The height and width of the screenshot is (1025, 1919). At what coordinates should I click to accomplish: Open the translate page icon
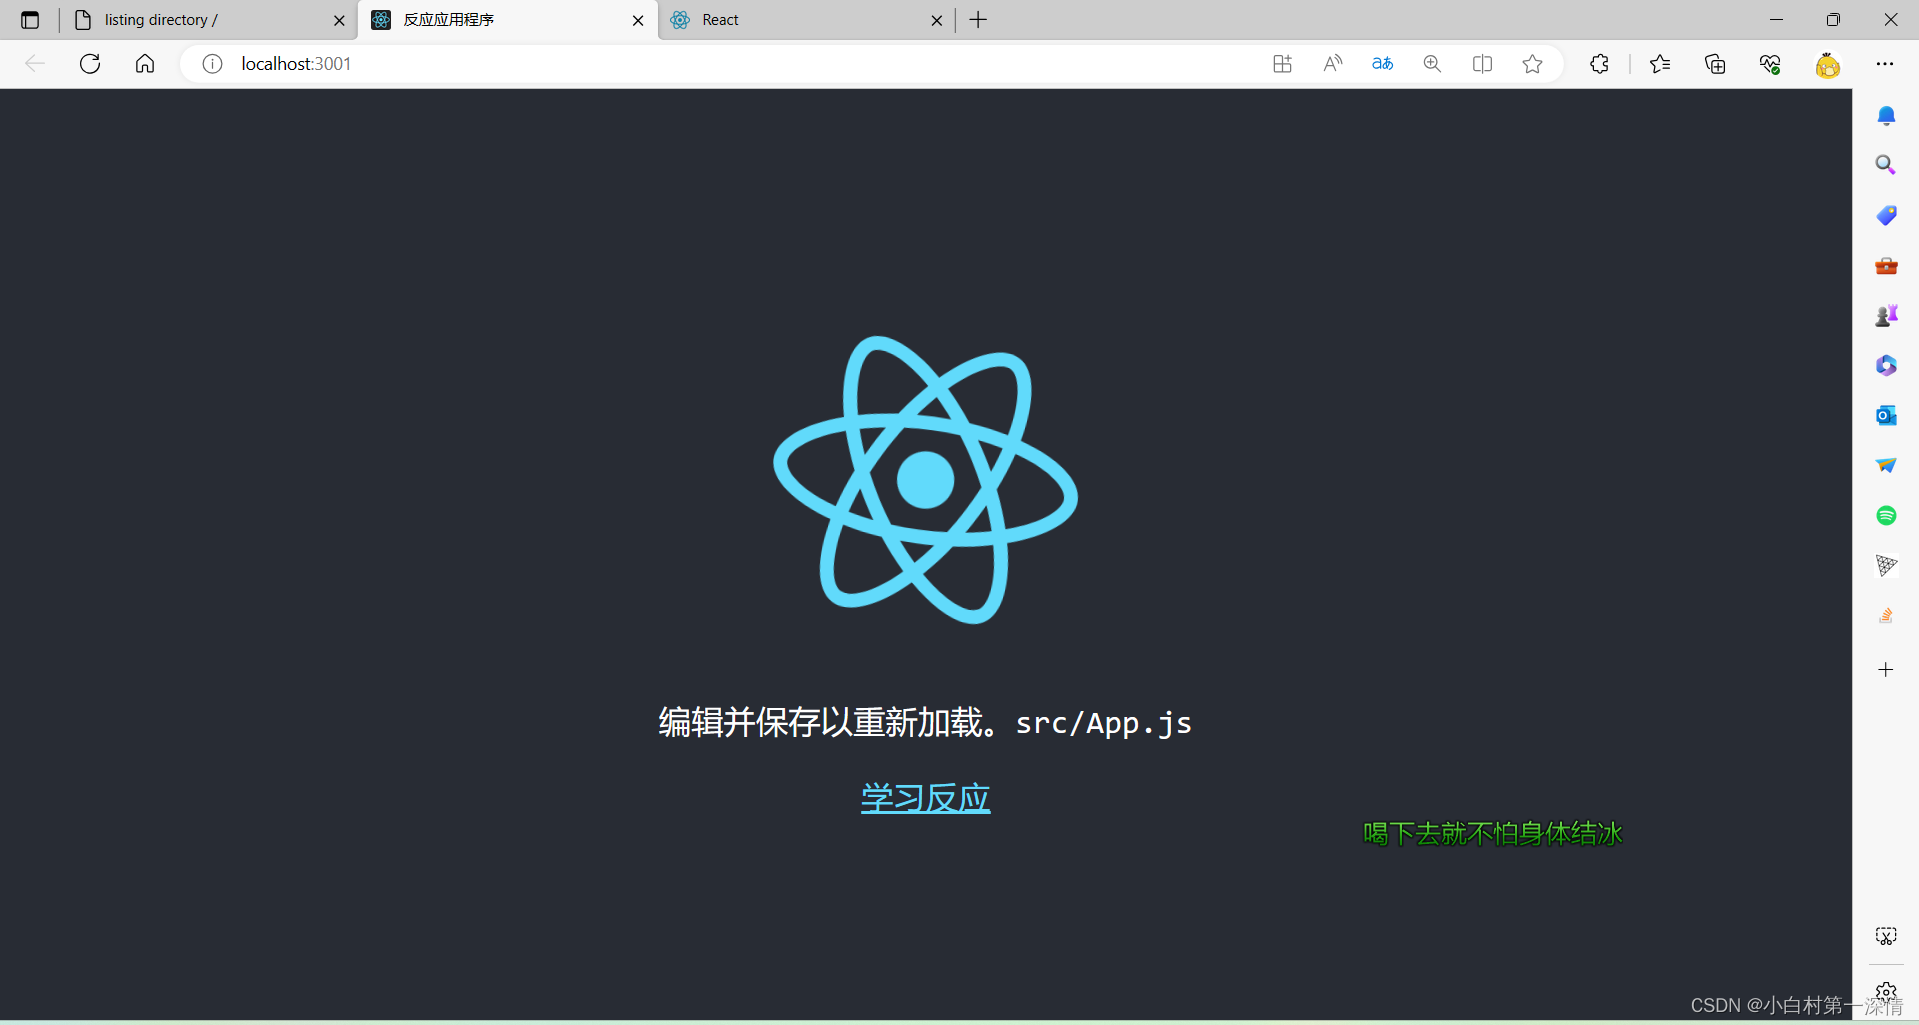point(1382,64)
